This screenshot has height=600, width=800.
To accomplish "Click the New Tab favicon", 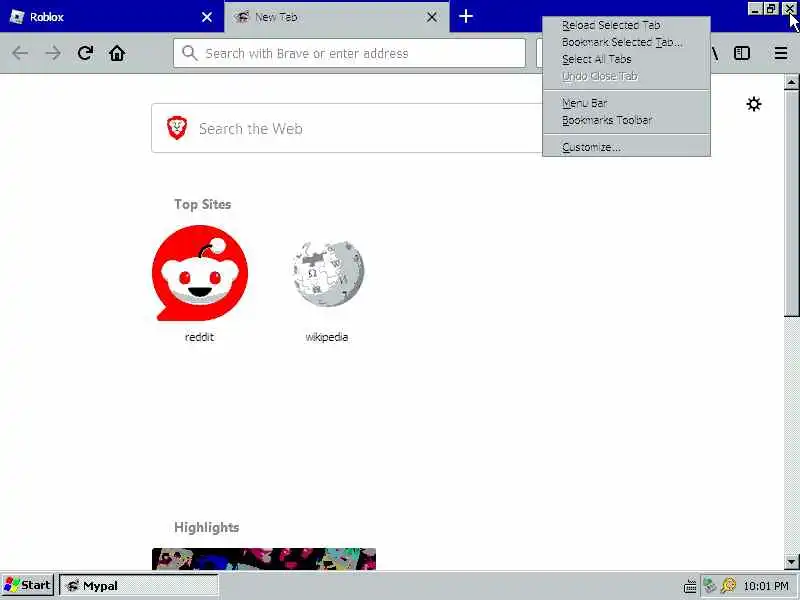I will [x=242, y=17].
